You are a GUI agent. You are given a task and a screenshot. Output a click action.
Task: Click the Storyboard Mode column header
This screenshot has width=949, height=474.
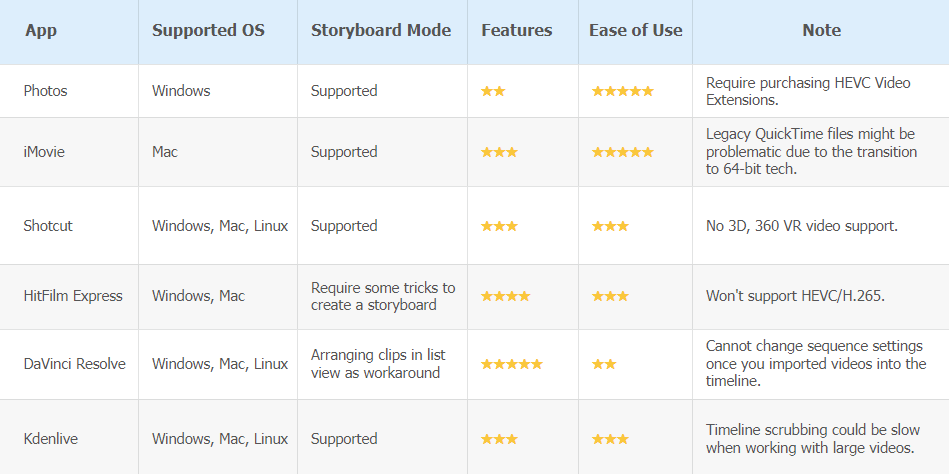point(381,30)
